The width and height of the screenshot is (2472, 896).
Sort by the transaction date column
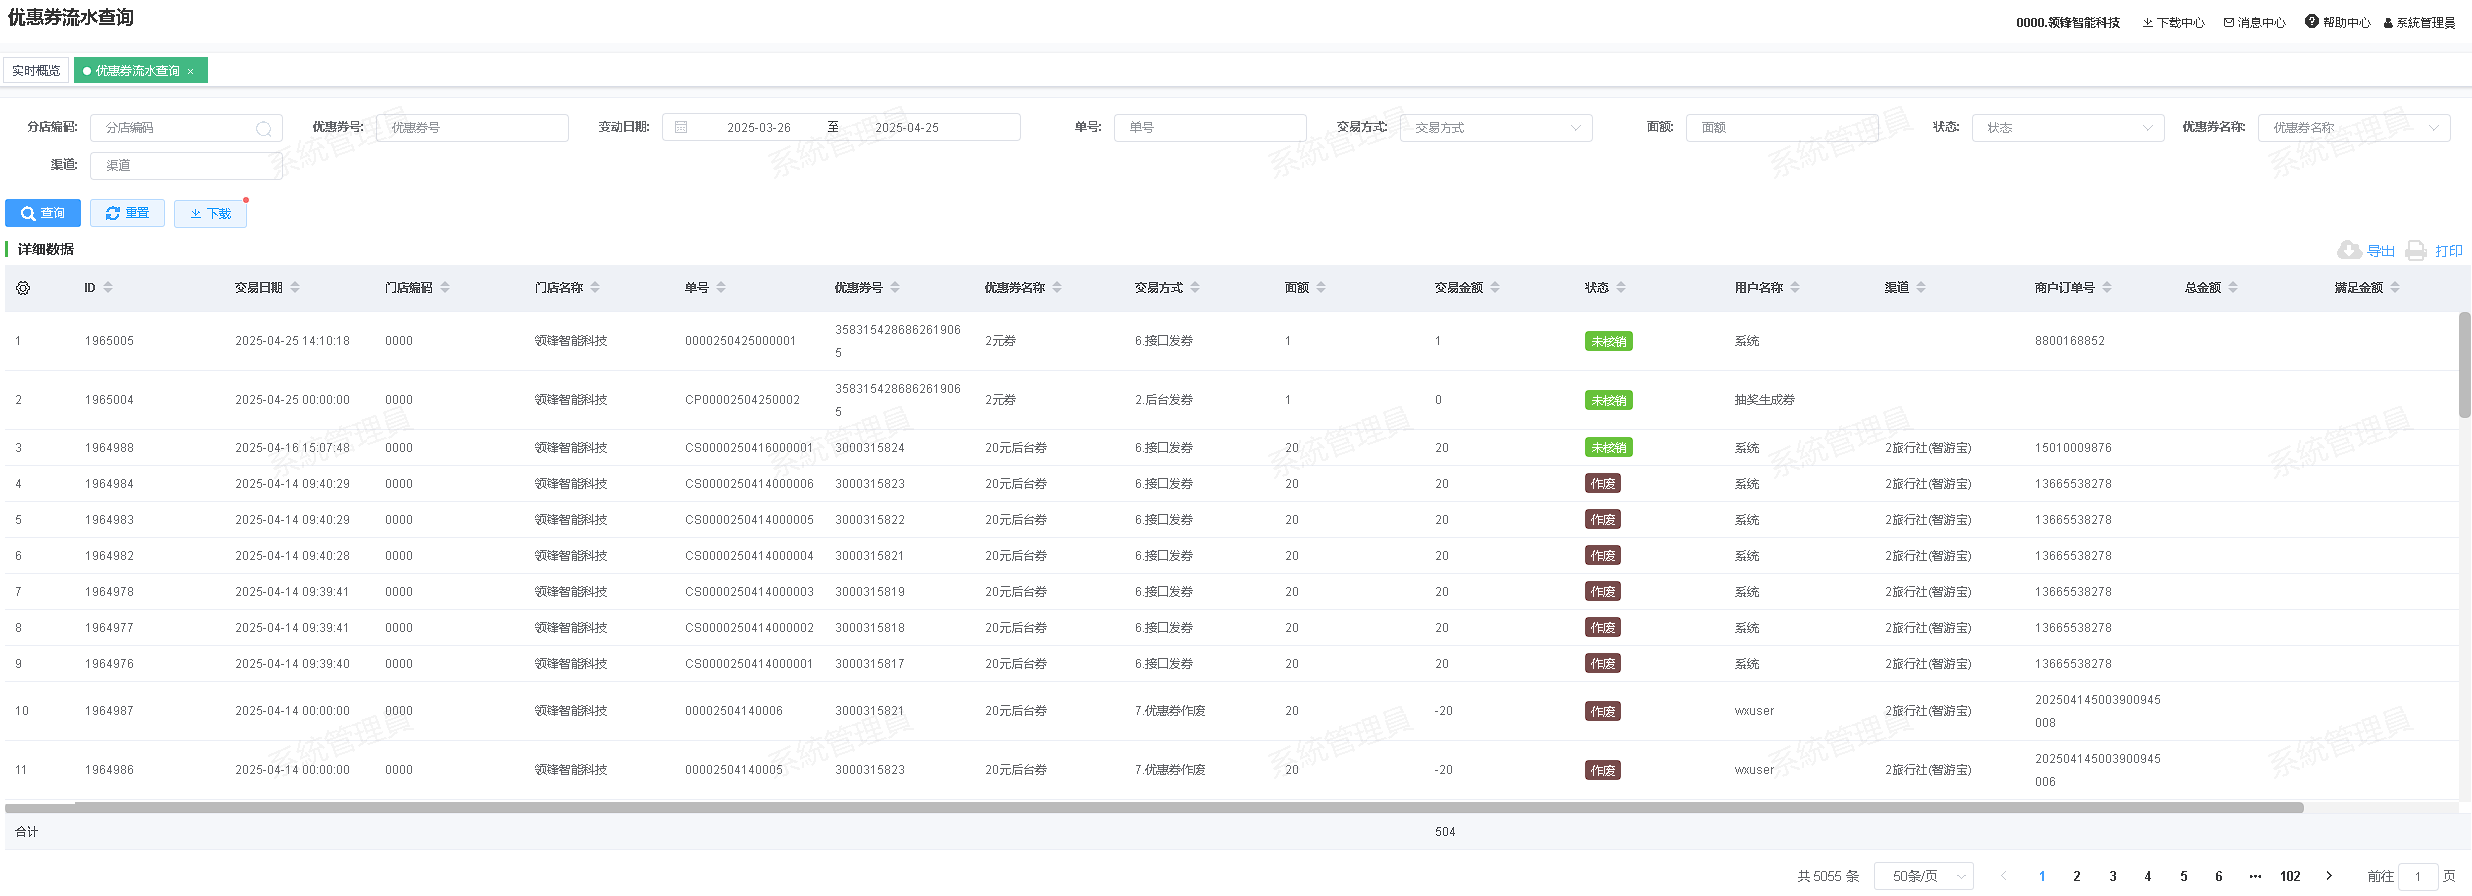coord(295,288)
